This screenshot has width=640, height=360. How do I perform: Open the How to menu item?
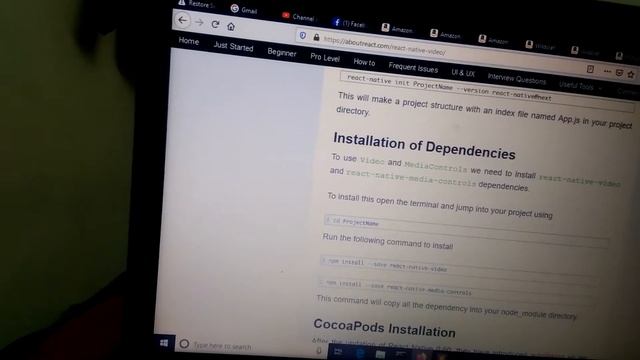coord(364,62)
